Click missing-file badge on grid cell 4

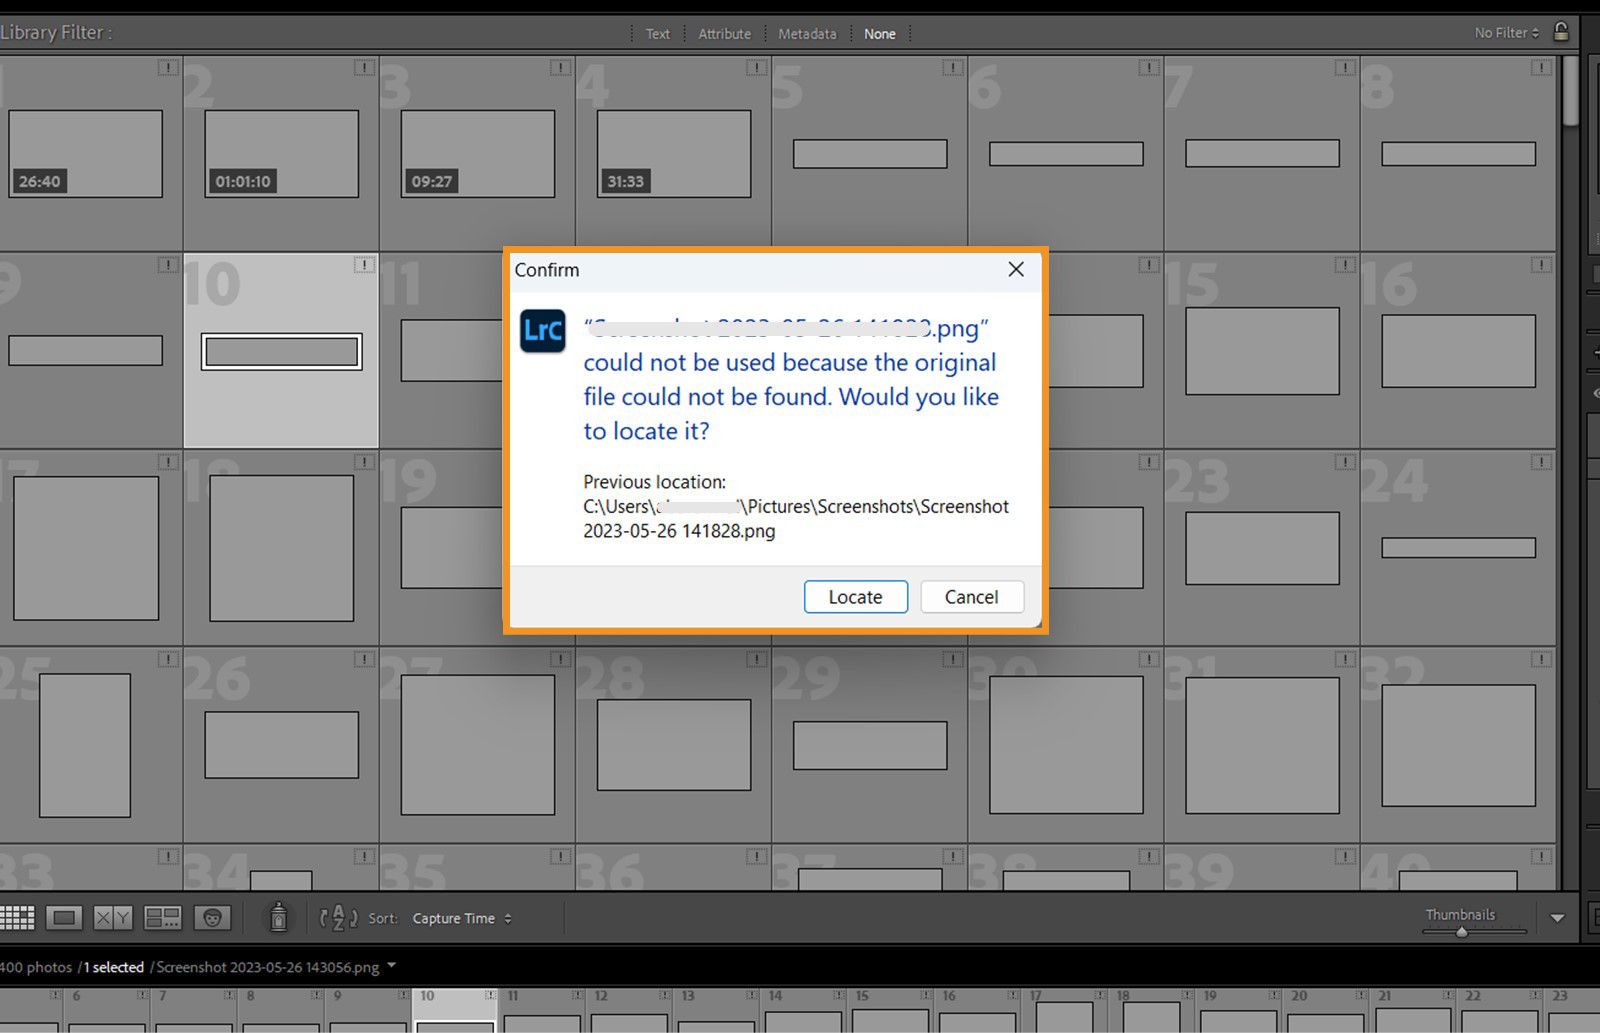pos(757,68)
